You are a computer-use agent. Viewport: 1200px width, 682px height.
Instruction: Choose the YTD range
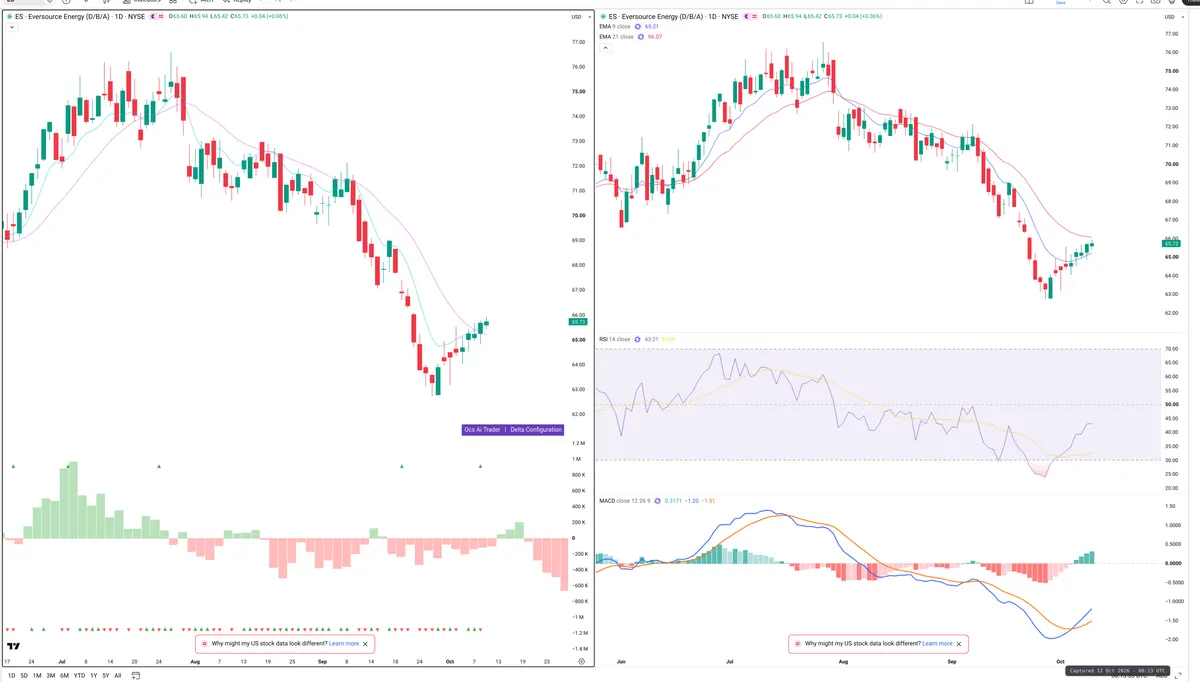[79, 676]
